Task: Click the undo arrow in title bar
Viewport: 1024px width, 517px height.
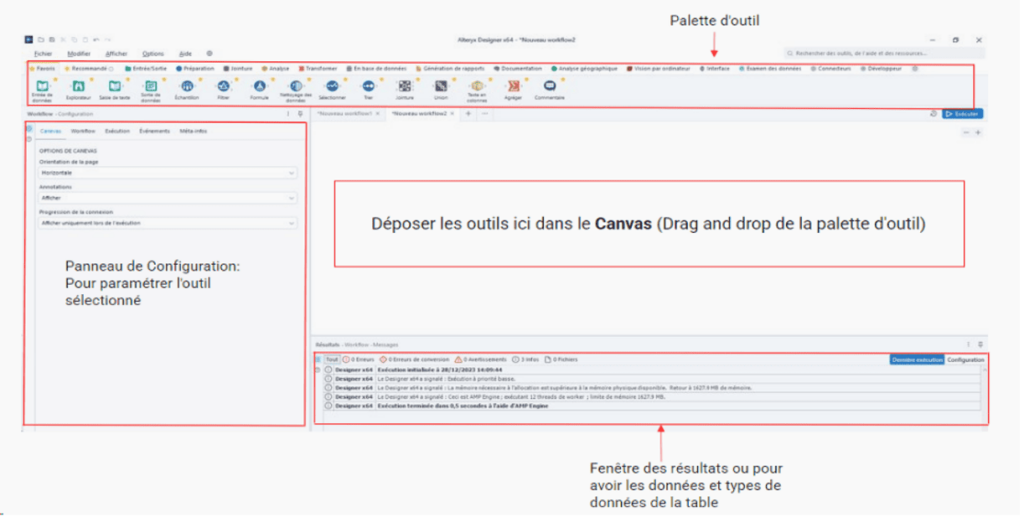Action: [x=96, y=40]
